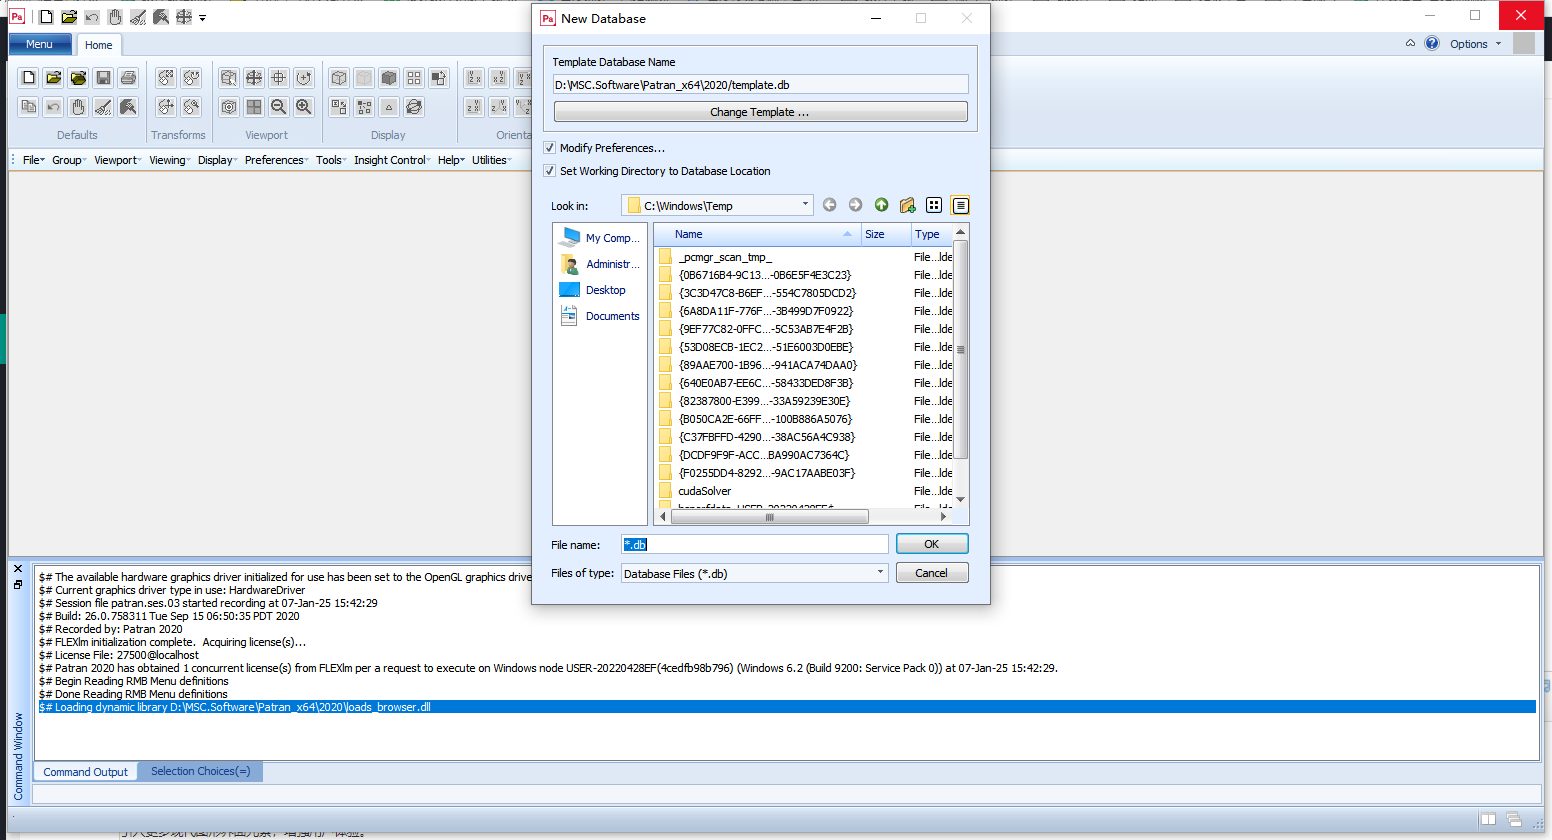
Task: Sort the file list by the Name header
Action: [x=757, y=234]
